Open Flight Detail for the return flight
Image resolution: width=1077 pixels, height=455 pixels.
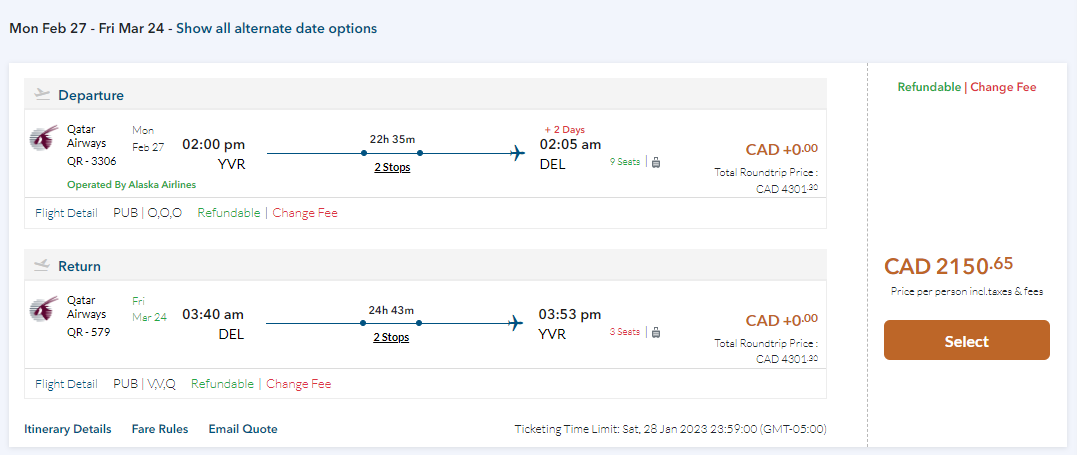(66, 384)
